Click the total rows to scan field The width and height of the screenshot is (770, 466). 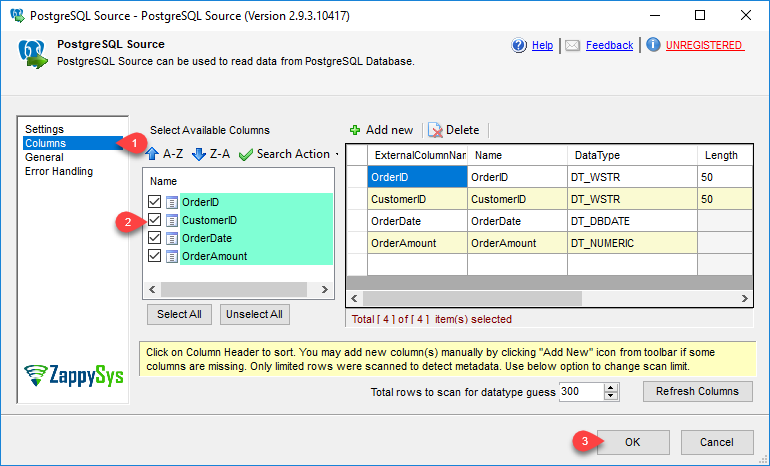pos(581,392)
